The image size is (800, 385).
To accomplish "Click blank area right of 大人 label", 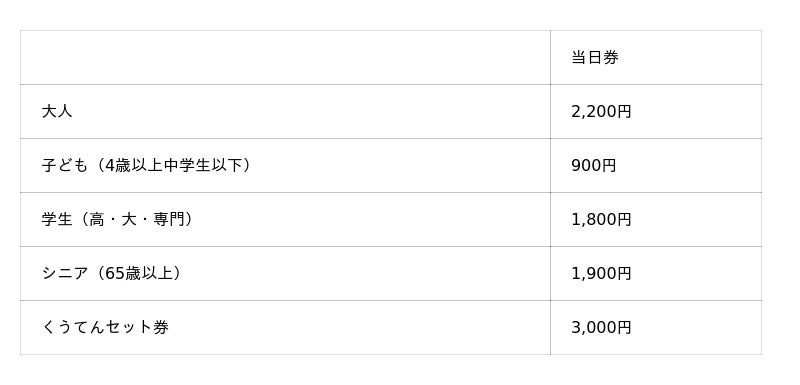I will [x=311, y=112].
